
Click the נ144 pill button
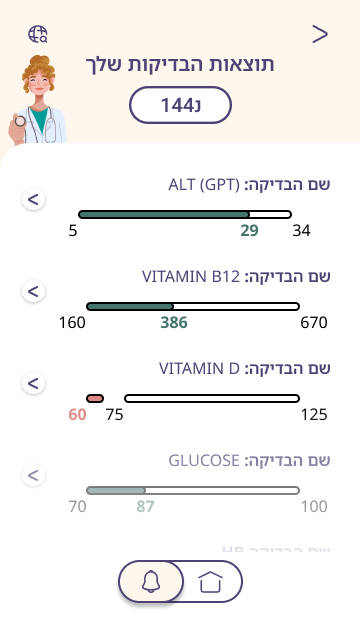(180, 105)
